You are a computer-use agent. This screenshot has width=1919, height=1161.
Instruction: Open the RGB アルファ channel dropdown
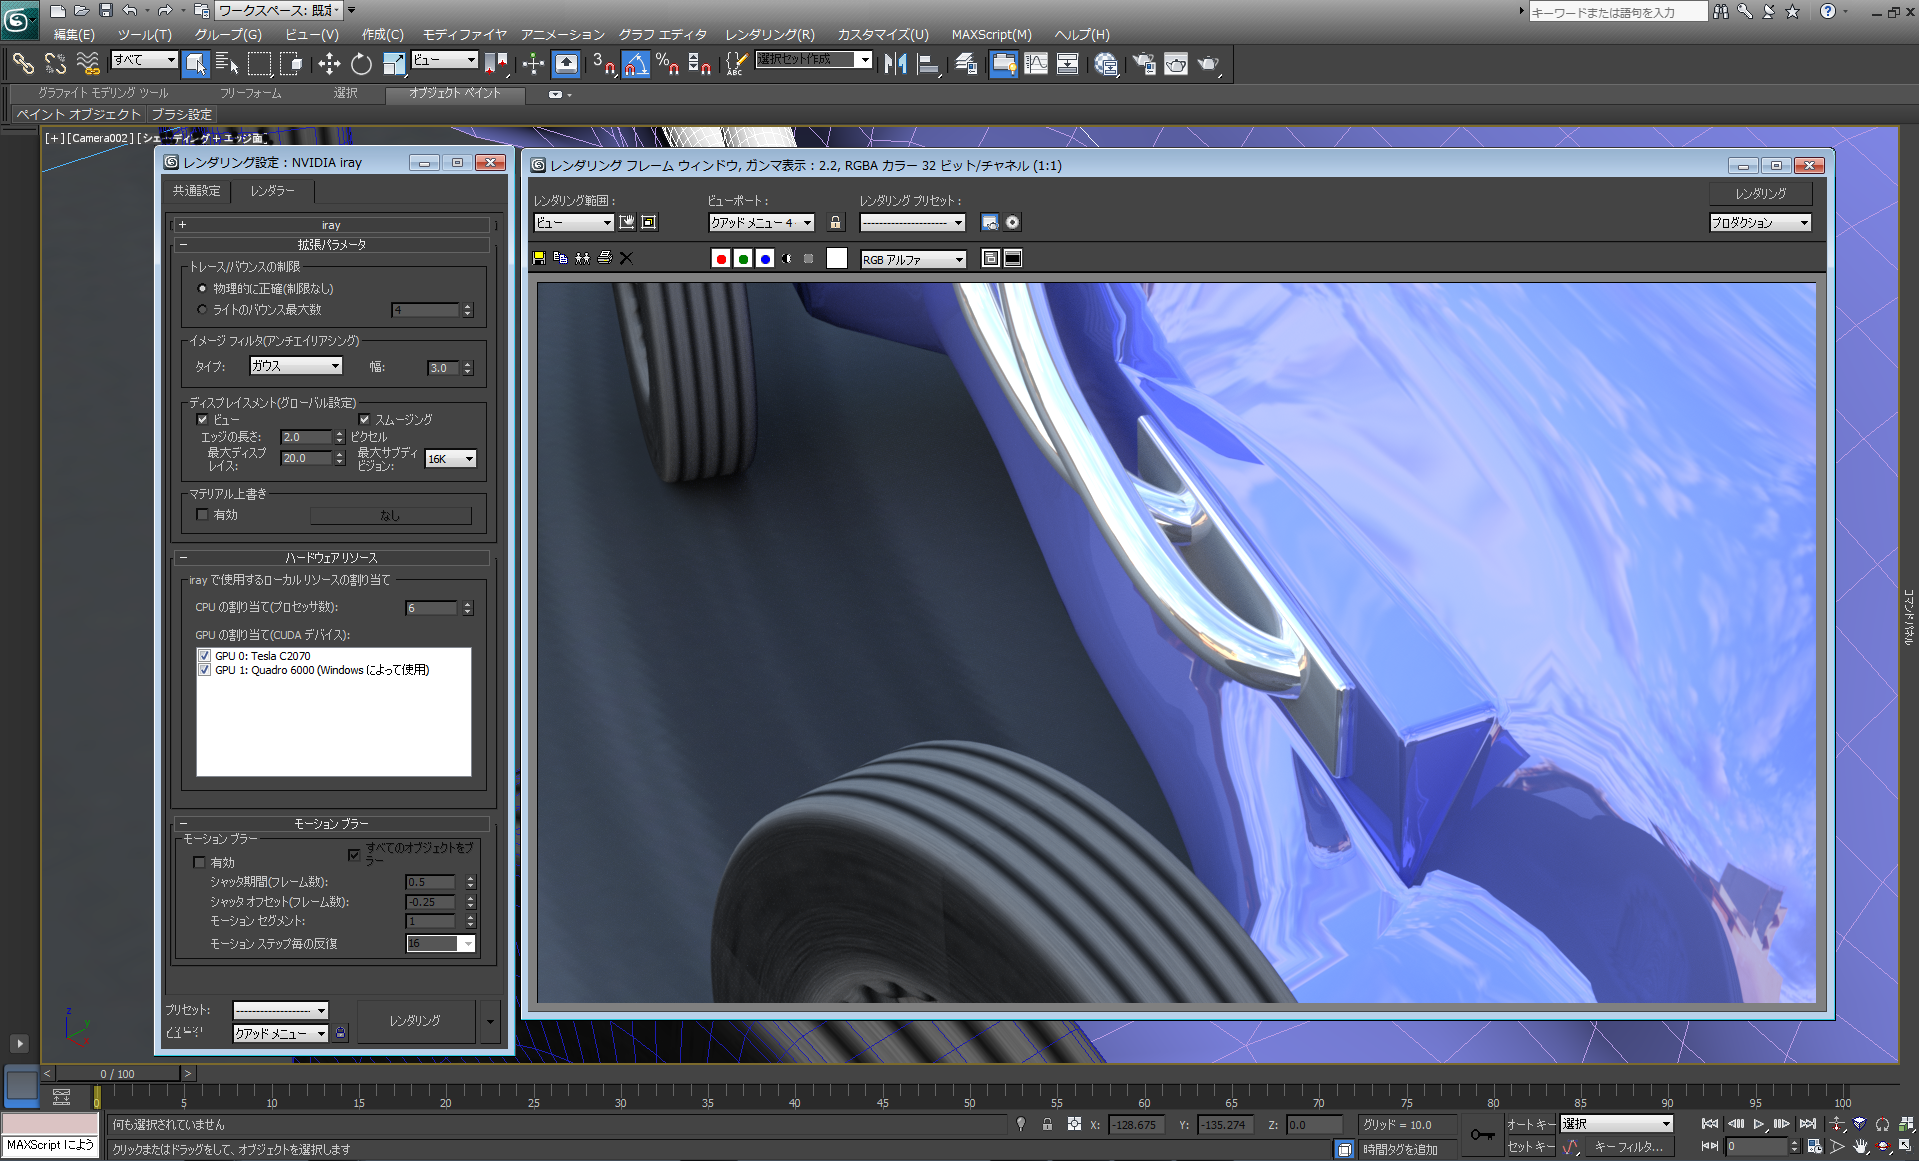point(913,260)
